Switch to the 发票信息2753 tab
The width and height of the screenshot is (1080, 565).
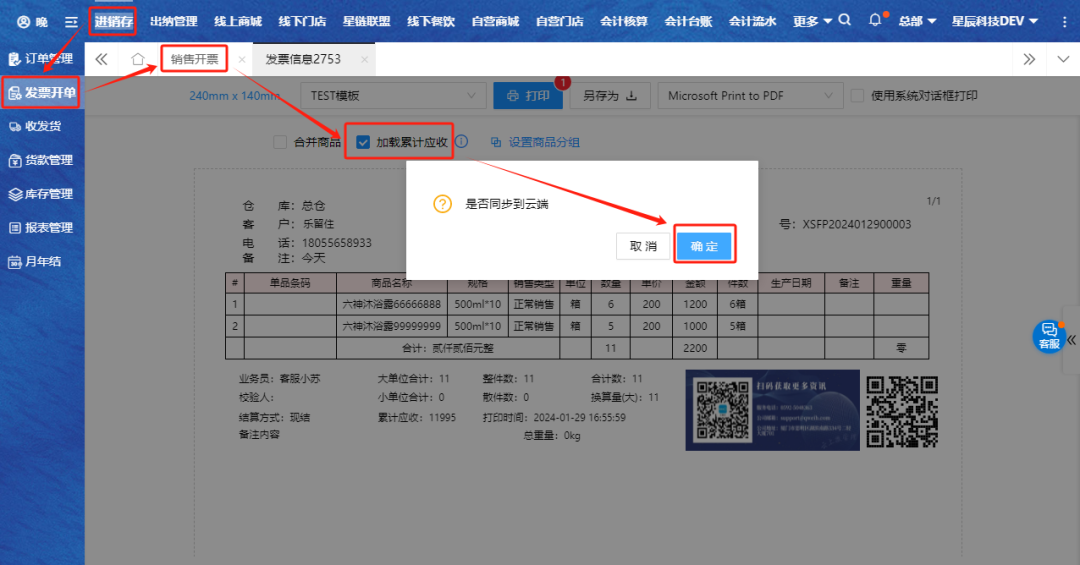pos(303,59)
